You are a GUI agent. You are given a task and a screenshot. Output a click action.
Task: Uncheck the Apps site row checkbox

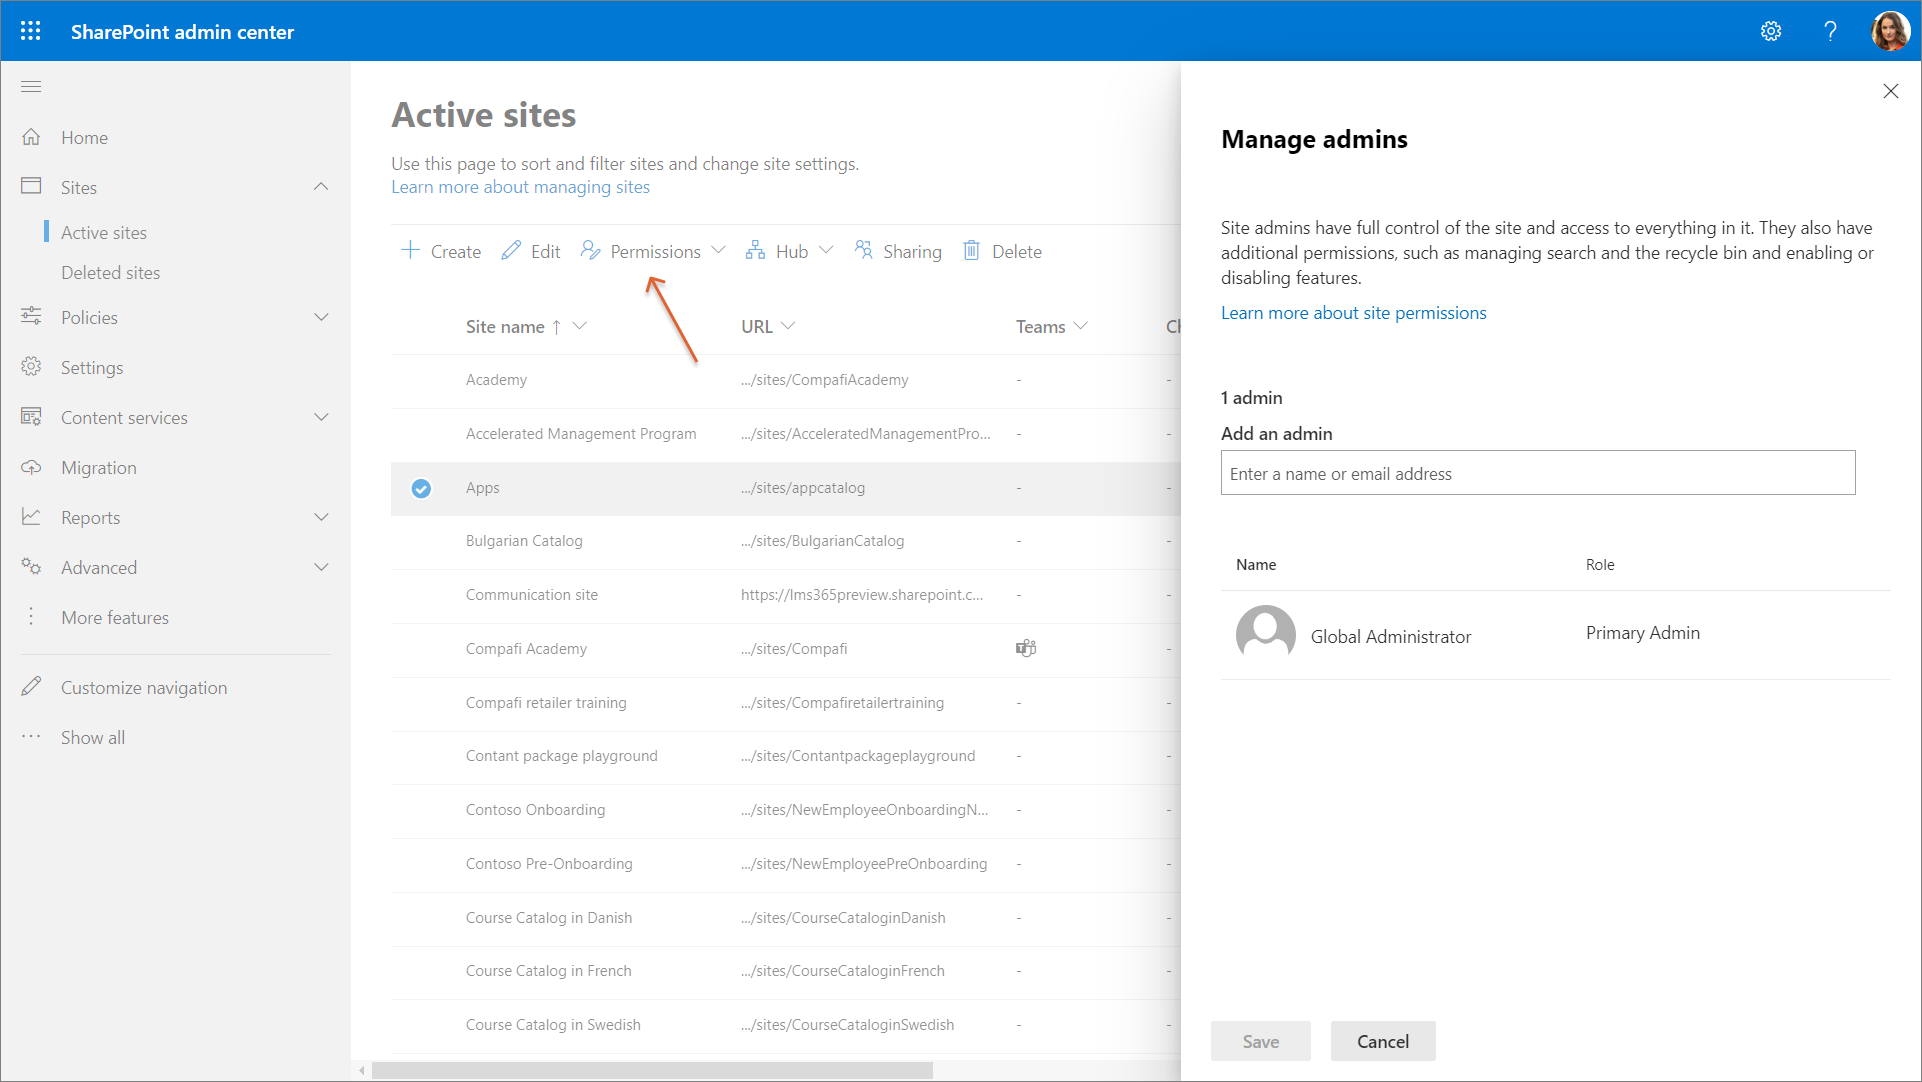coord(421,488)
